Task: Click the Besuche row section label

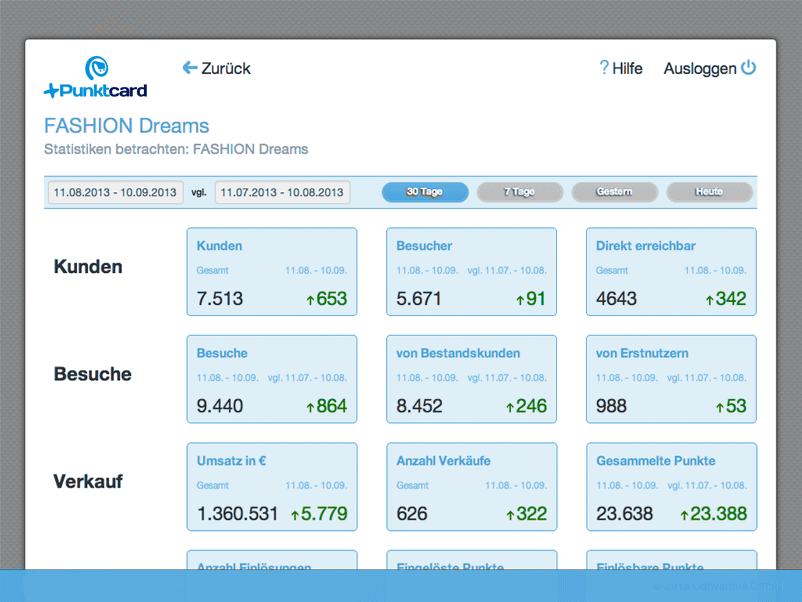Action: coord(93,374)
